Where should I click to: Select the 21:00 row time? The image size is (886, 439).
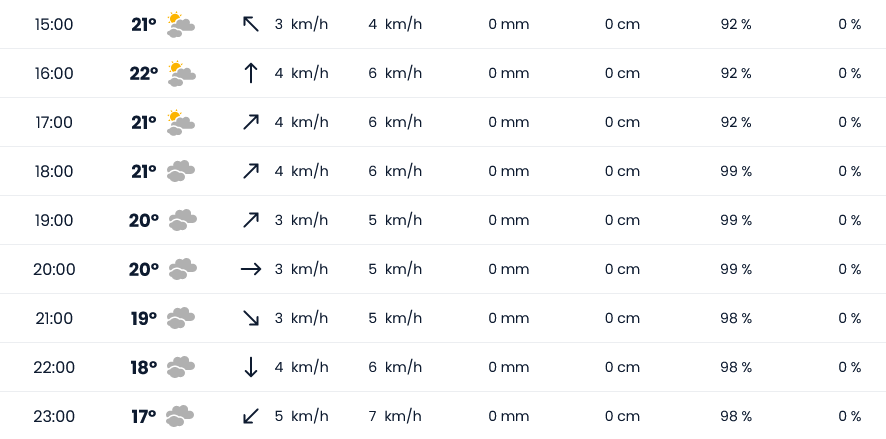pos(54,319)
